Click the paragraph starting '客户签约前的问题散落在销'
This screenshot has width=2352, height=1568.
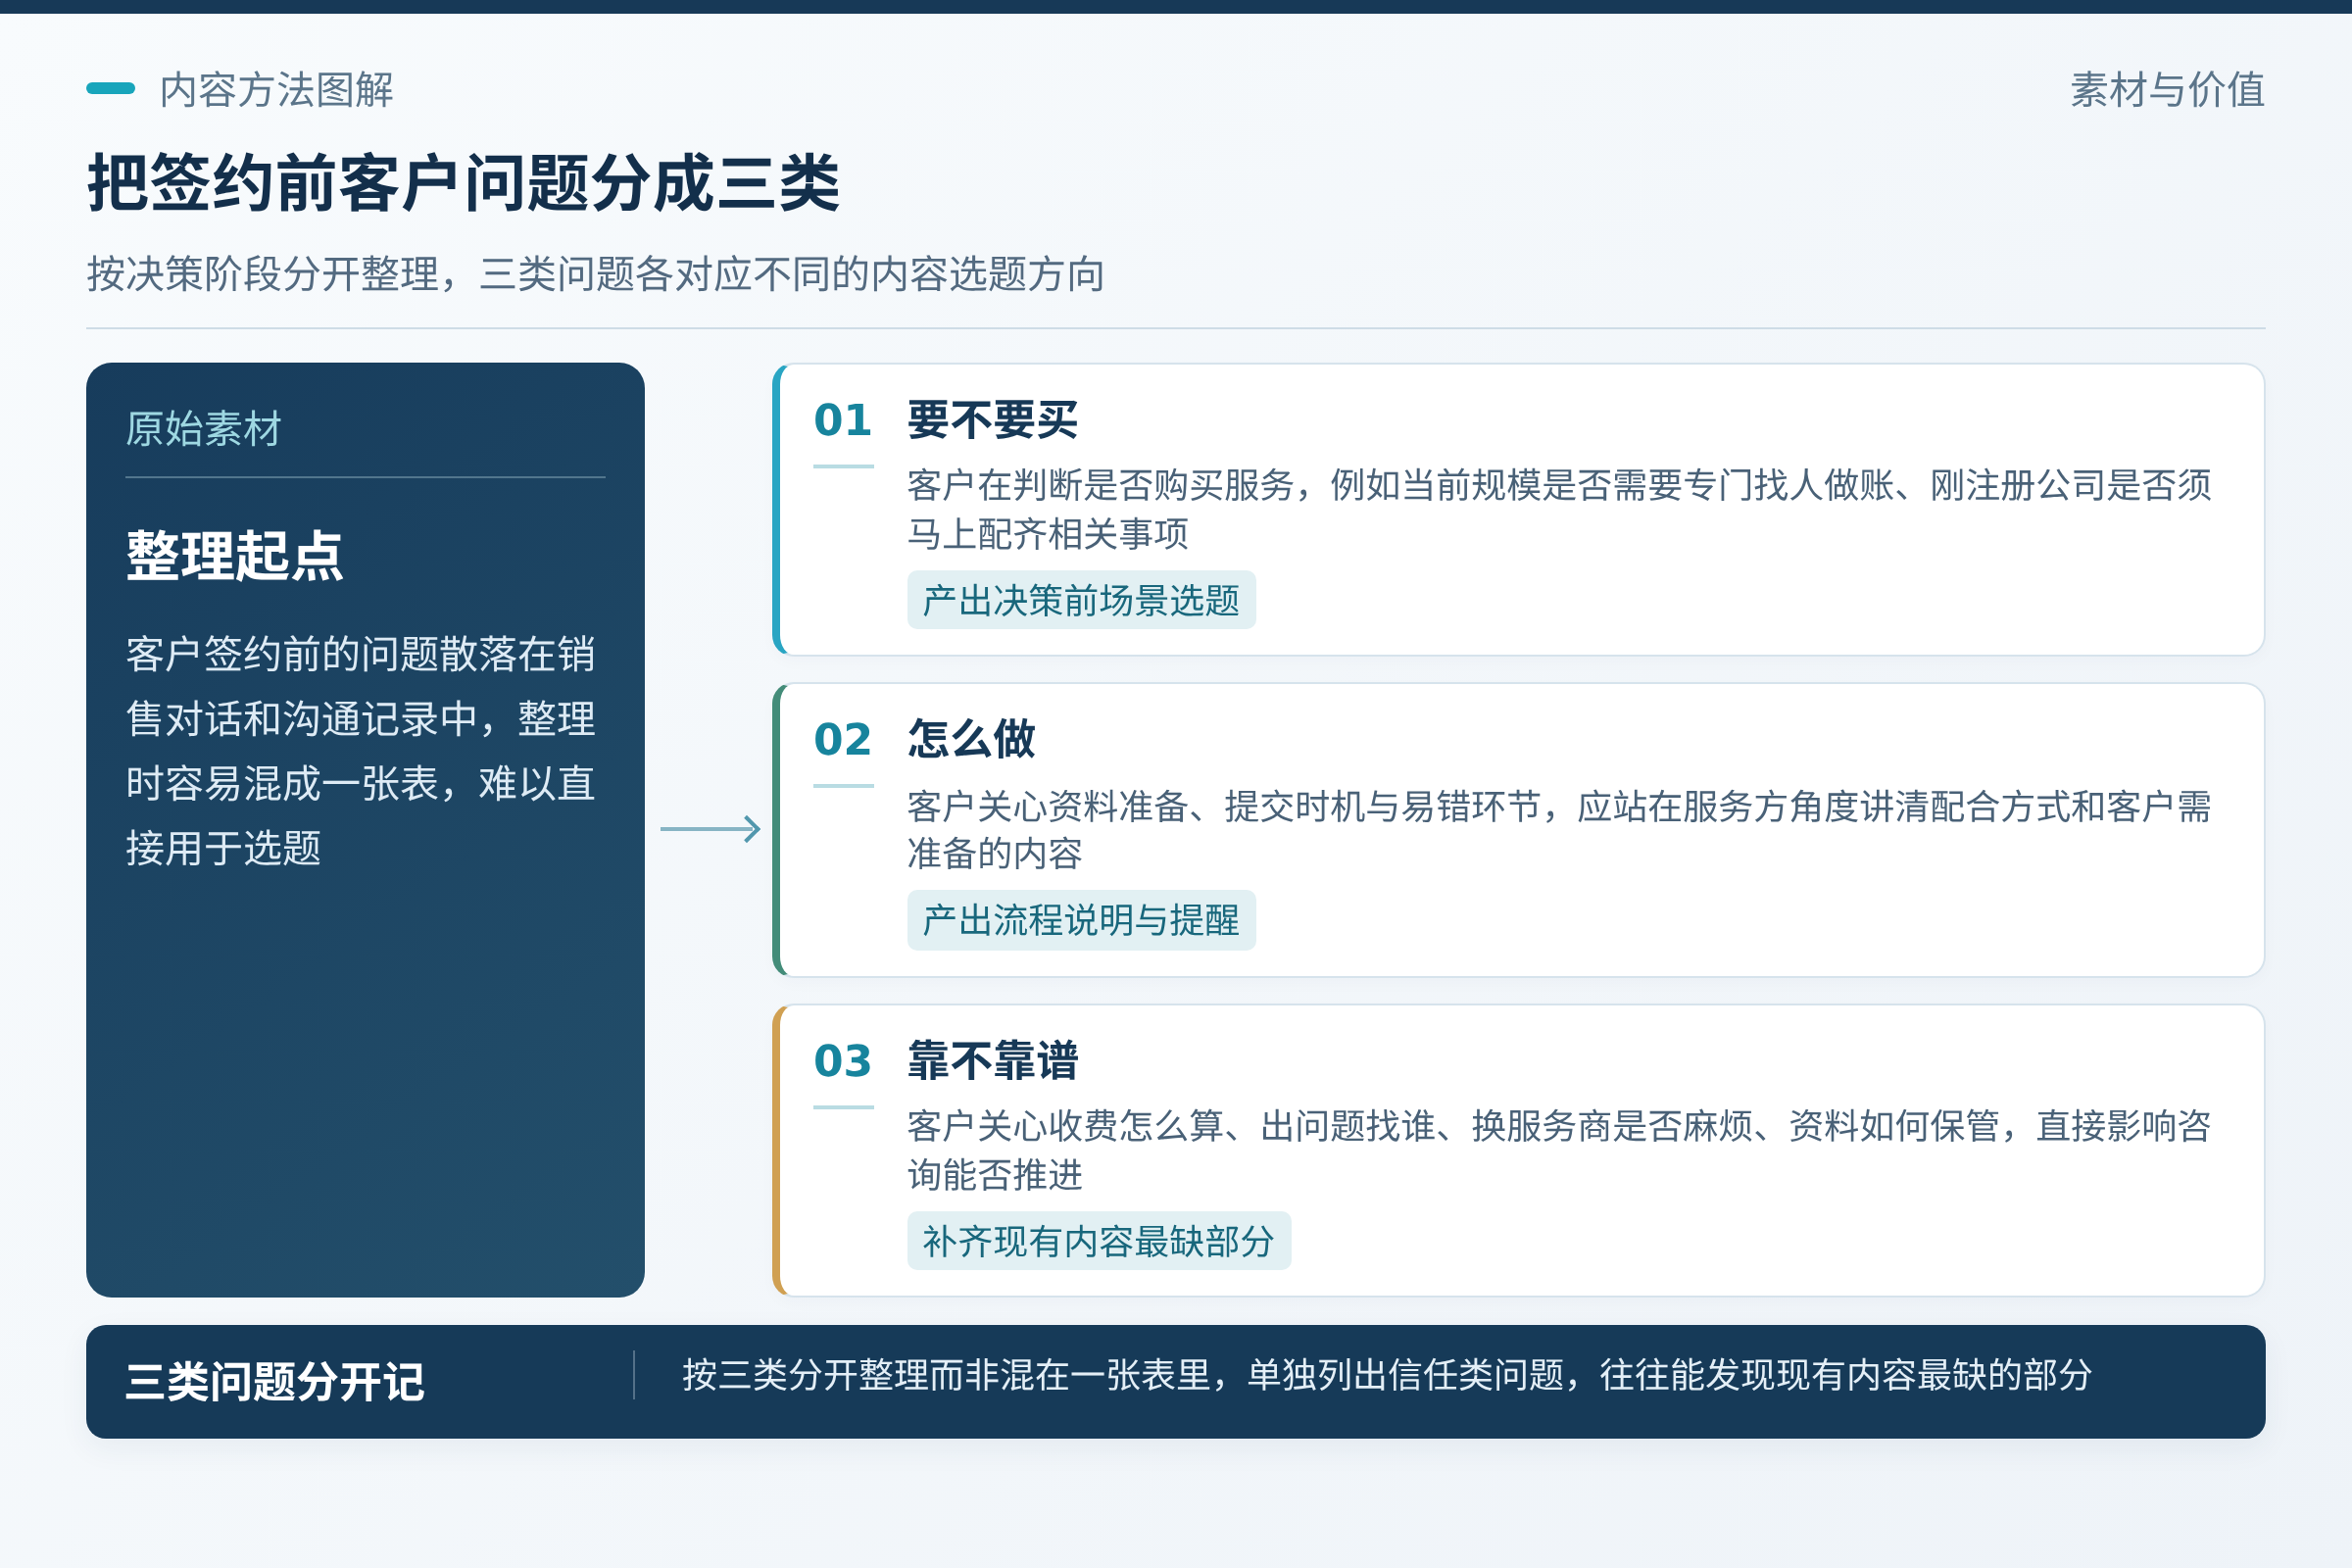(x=361, y=751)
